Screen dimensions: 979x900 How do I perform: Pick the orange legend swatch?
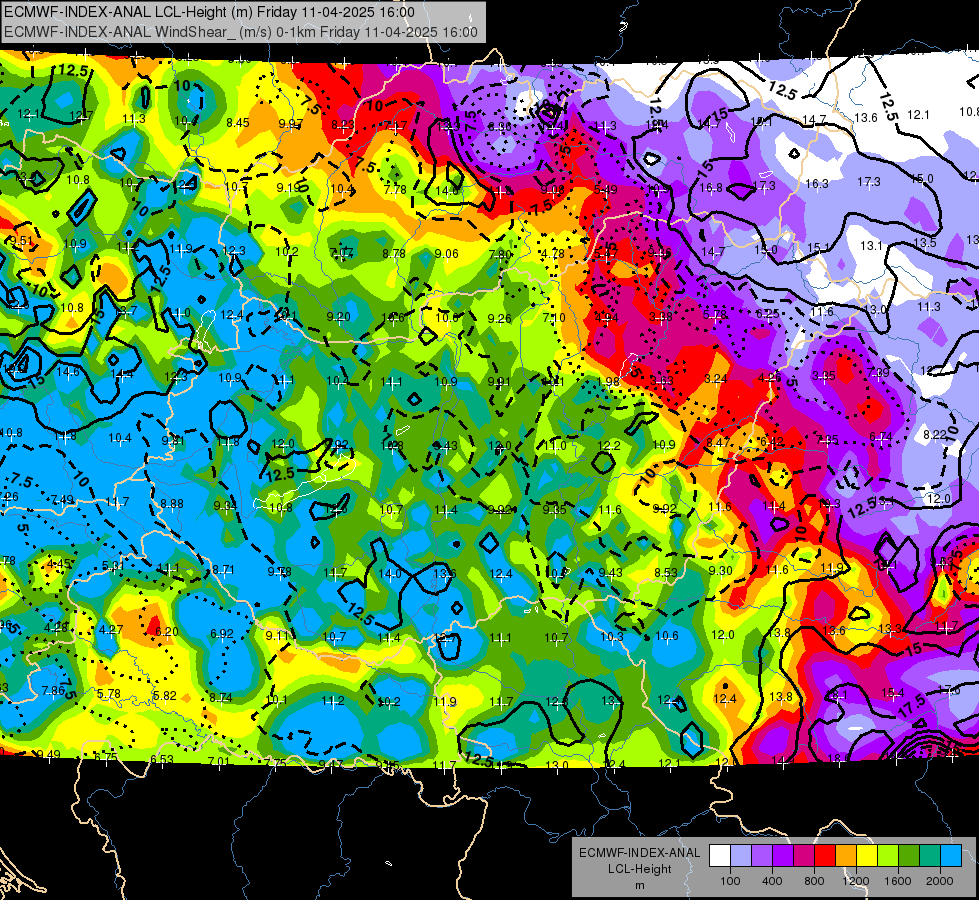point(846,856)
